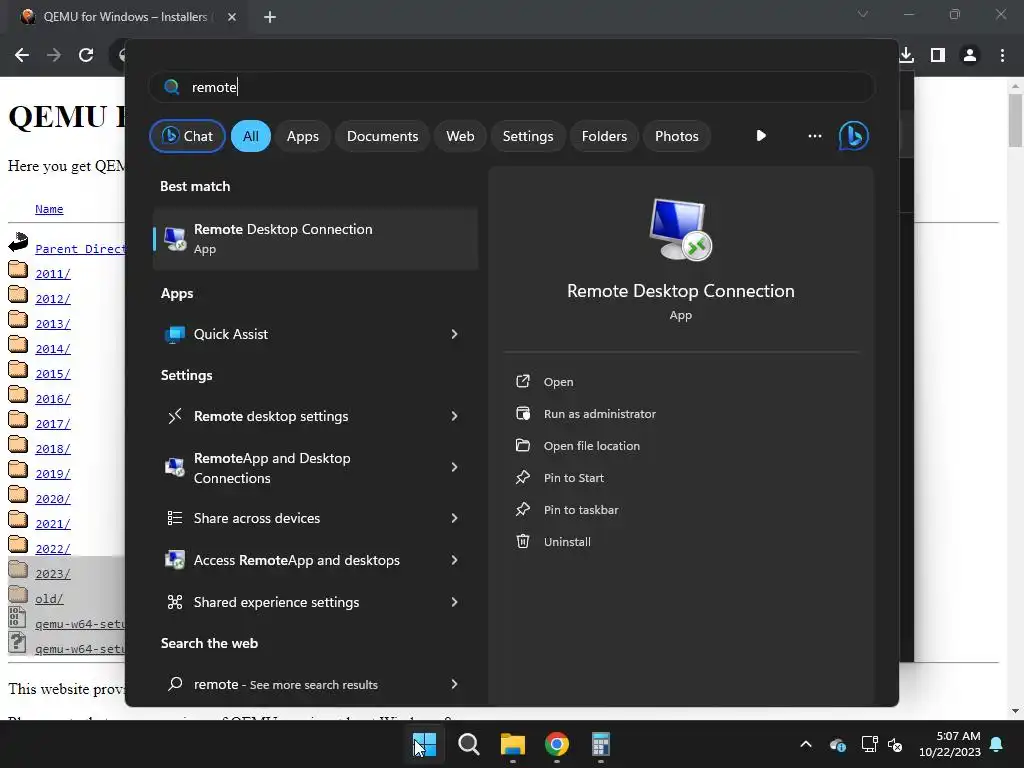Screen dimensions: 1024x768
Task: Expand Quick Assist result chevron
Action: pyautogui.click(x=455, y=334)
